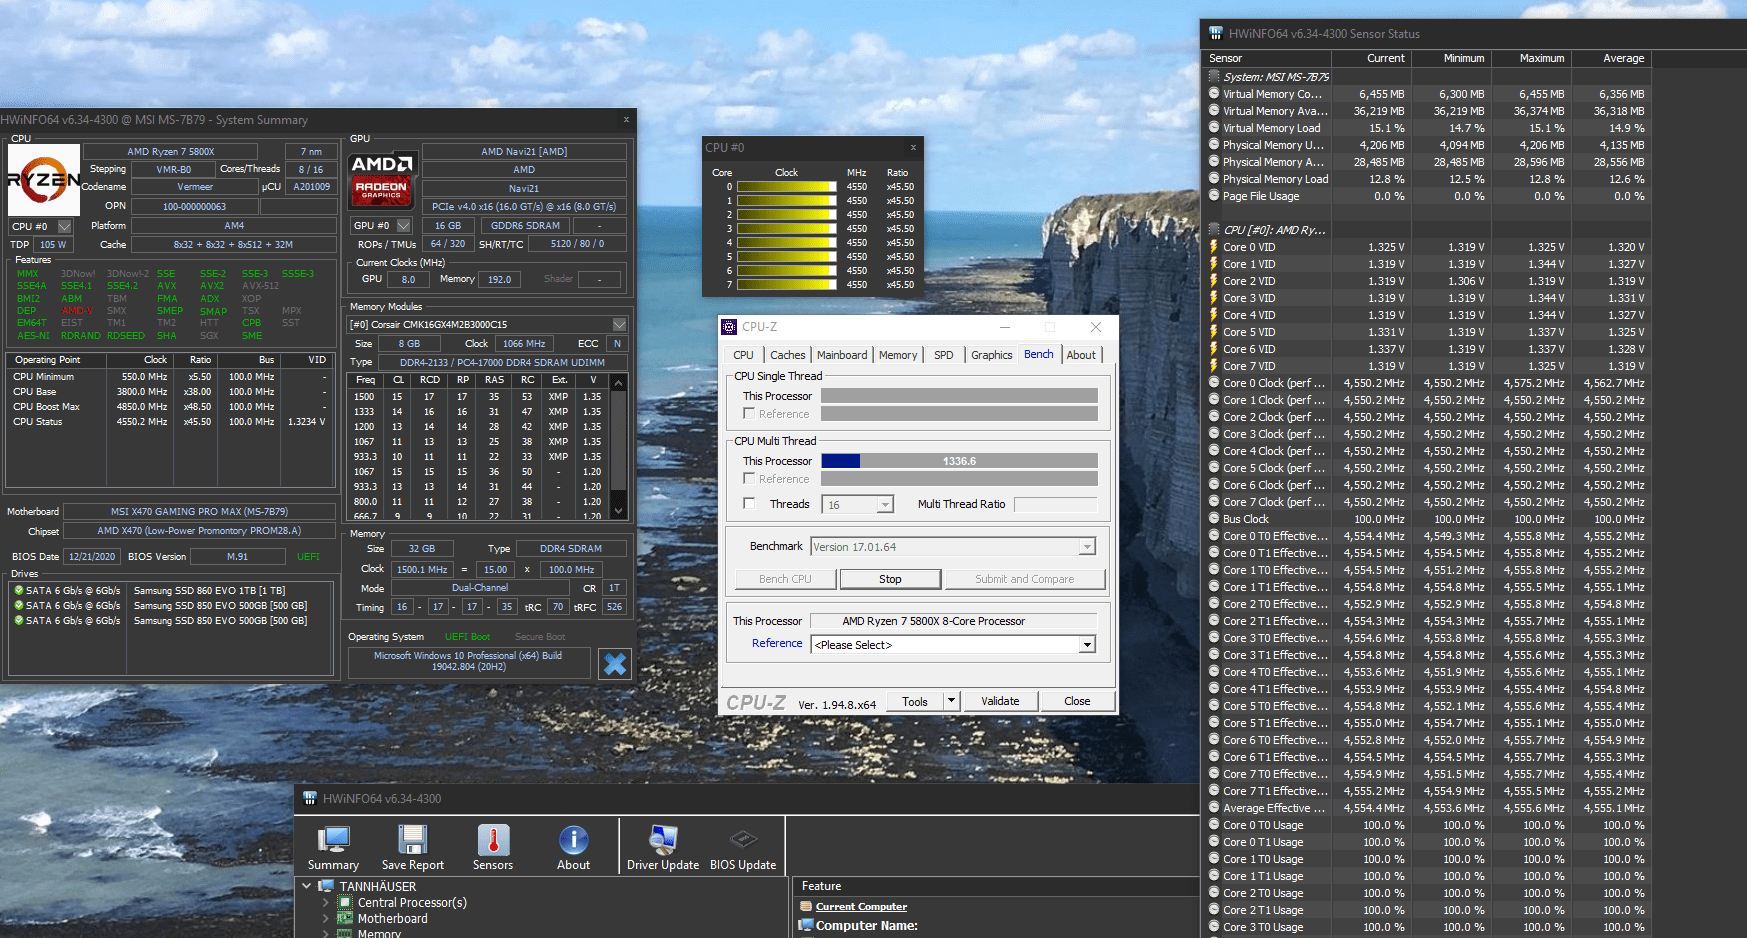Expand the Central Processor(s) node

click(326, 902)
